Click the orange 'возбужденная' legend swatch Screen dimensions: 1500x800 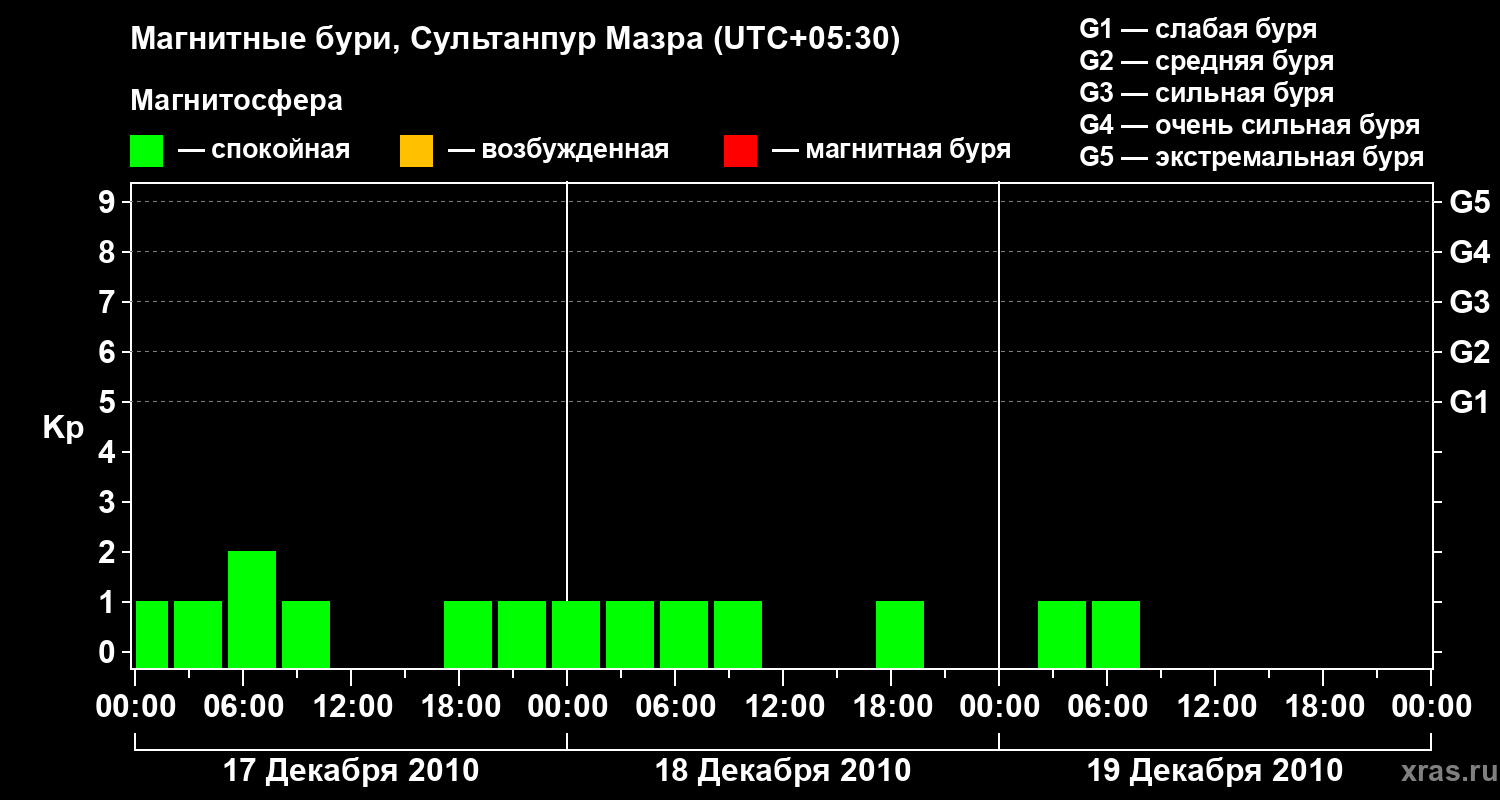(x=416, y=151)
